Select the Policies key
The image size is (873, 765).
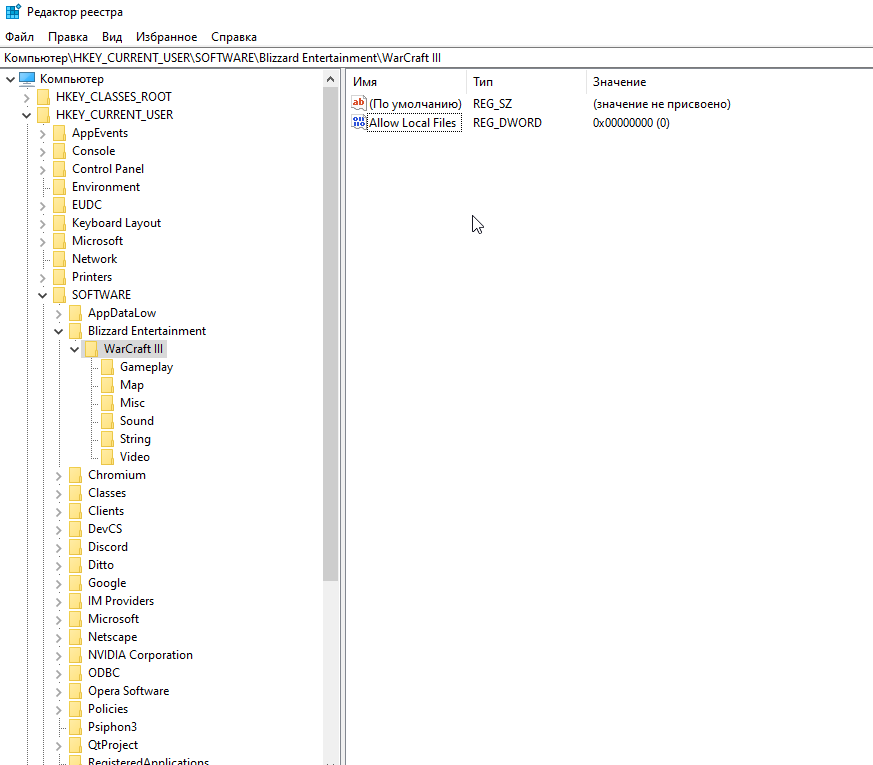[108, 709]
